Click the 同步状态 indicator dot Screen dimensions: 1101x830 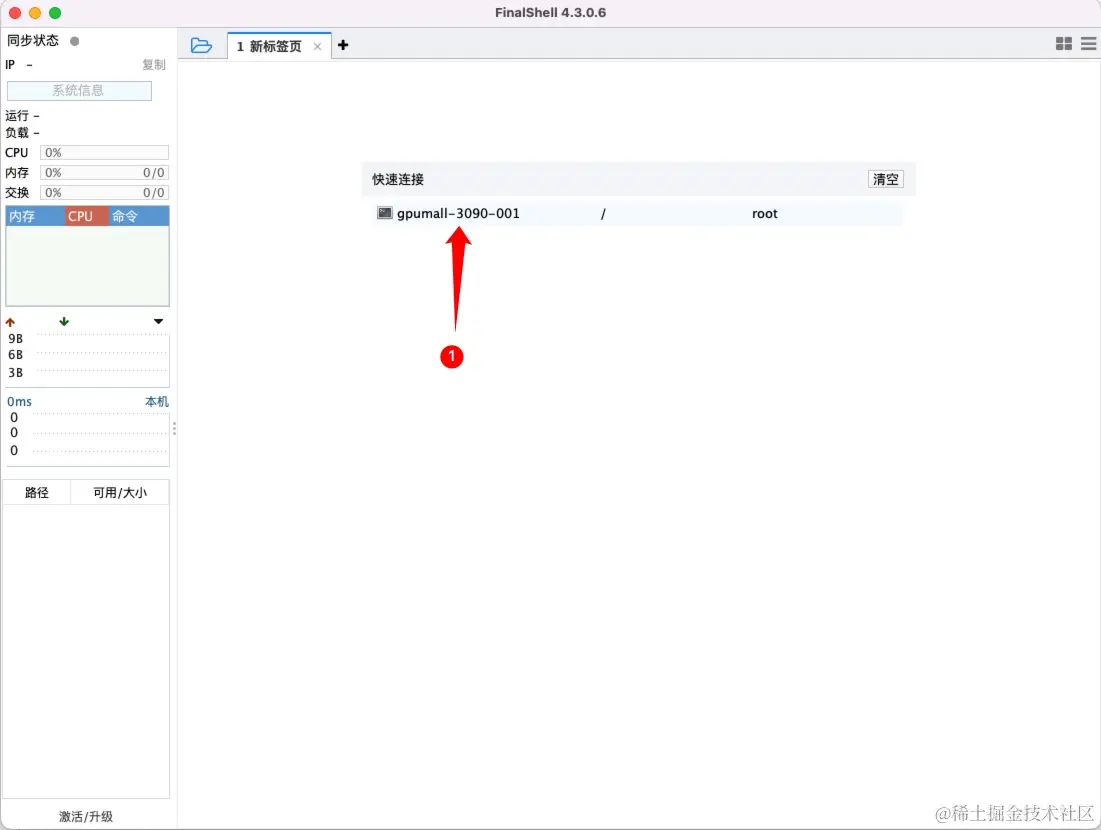tap(74, 41)
